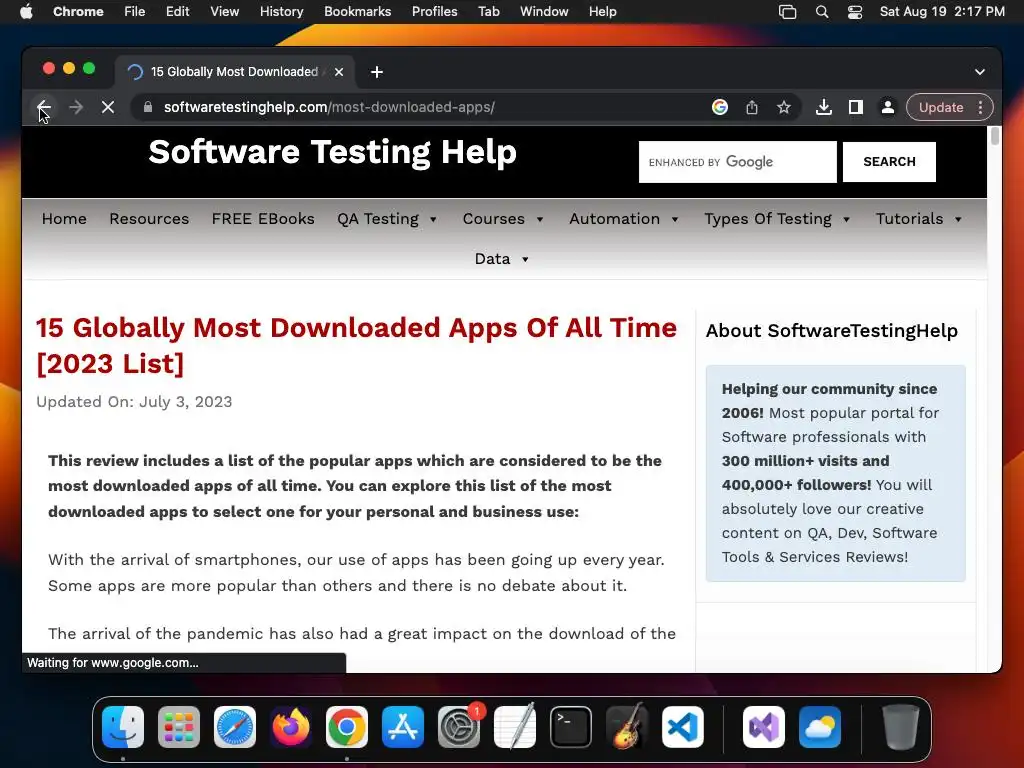1024x768 pixels.
Task: Open a new tab with plus button
Action: click(x=377, y=72)
